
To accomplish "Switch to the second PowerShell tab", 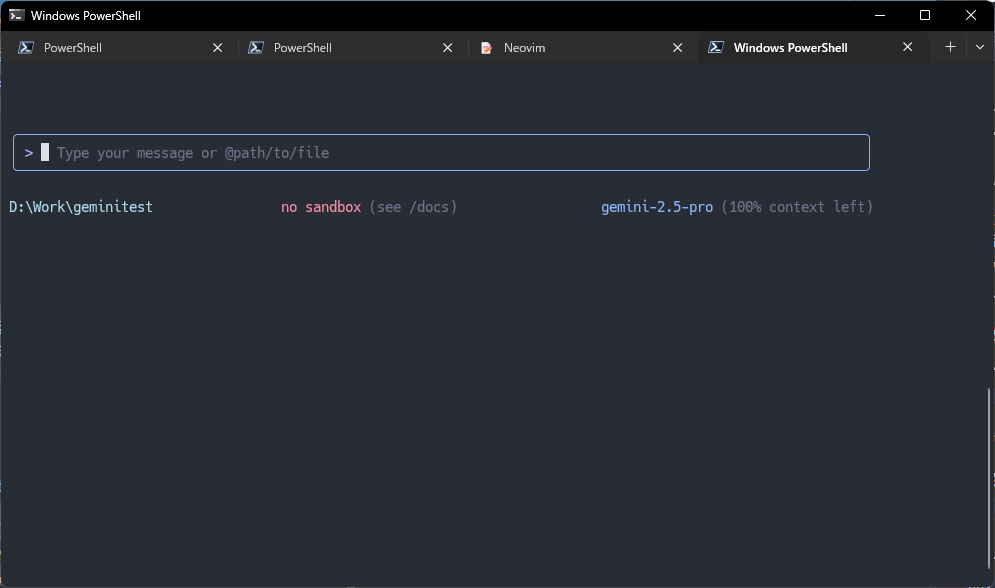I will click(x=340, y=48).
